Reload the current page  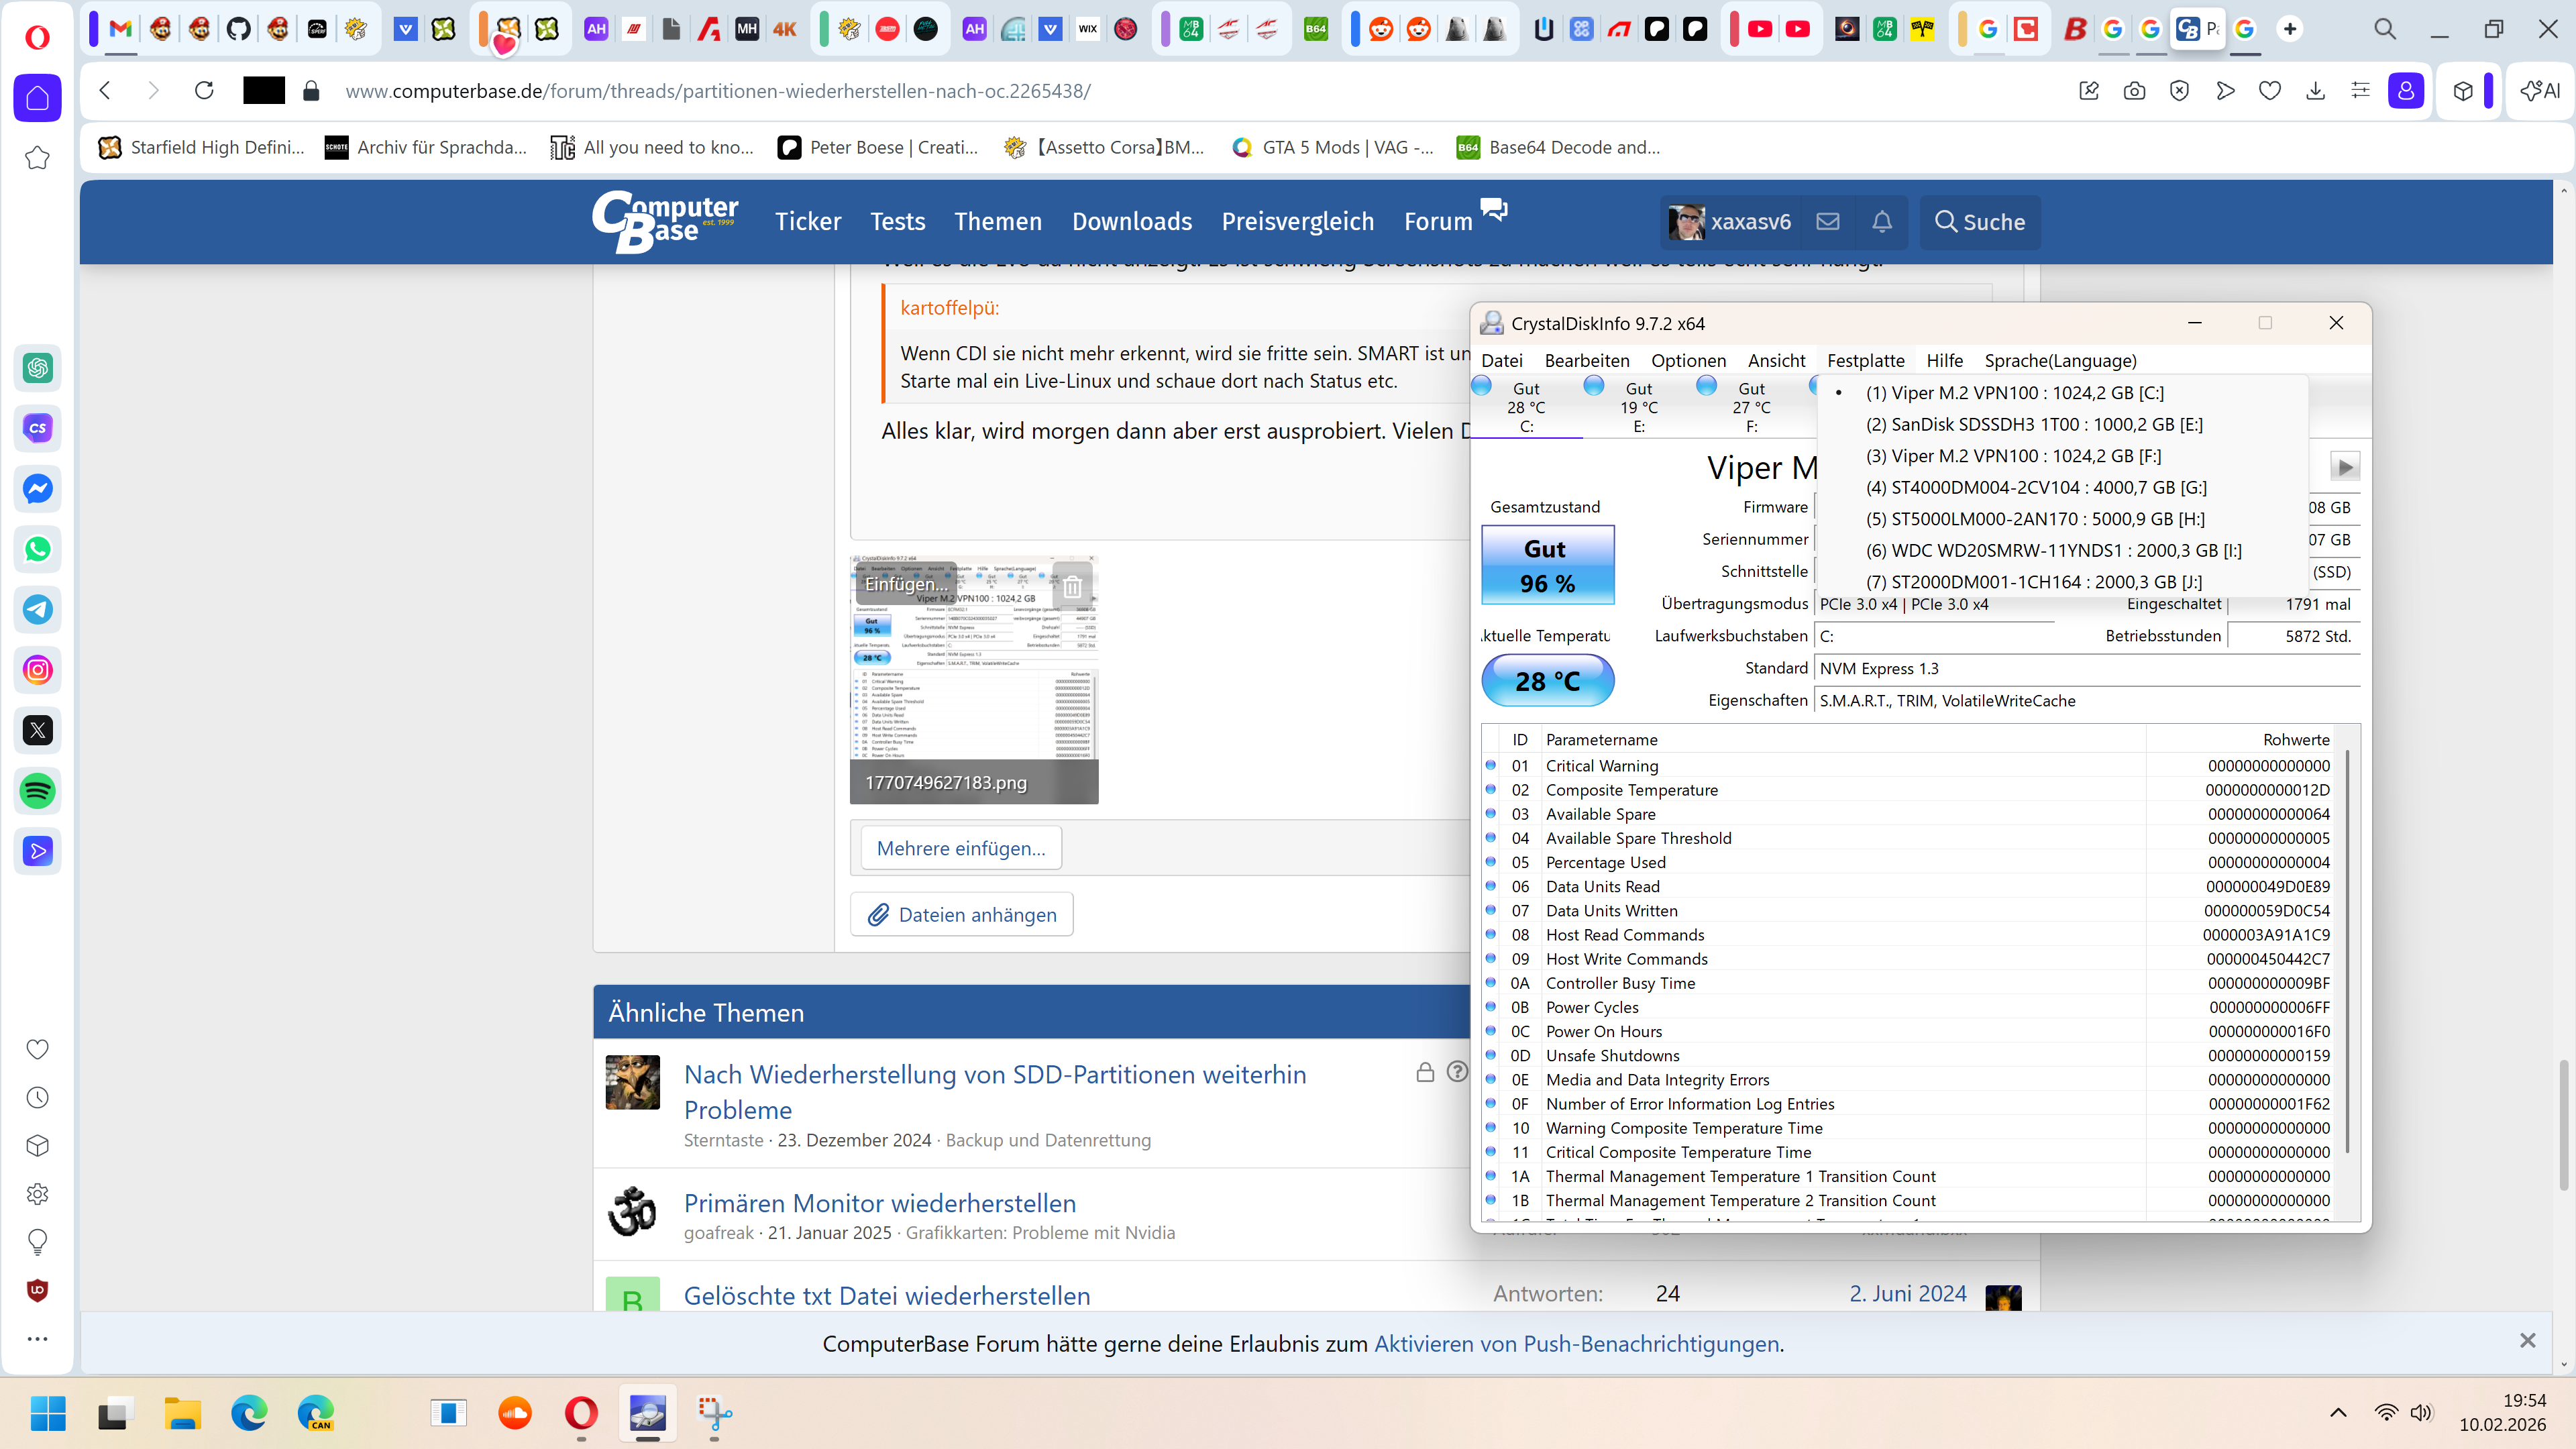[x=204, y=91]
